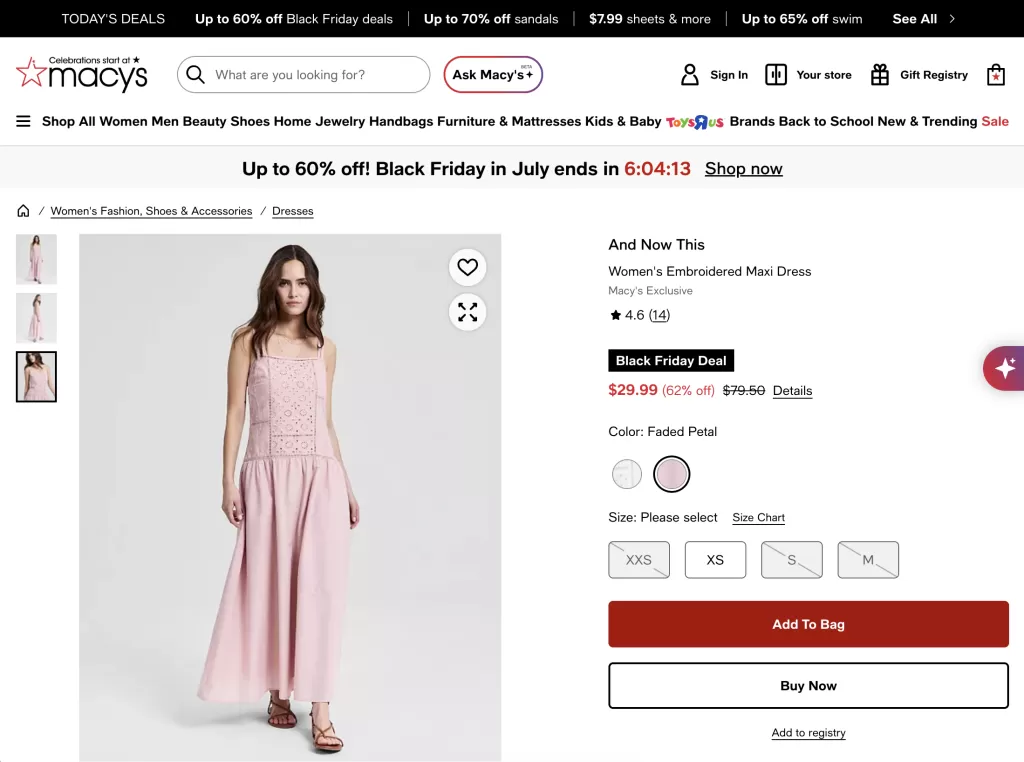Add dress to favorites heart icon
The image size is (1024, 762).
click(x=467, y=267)
